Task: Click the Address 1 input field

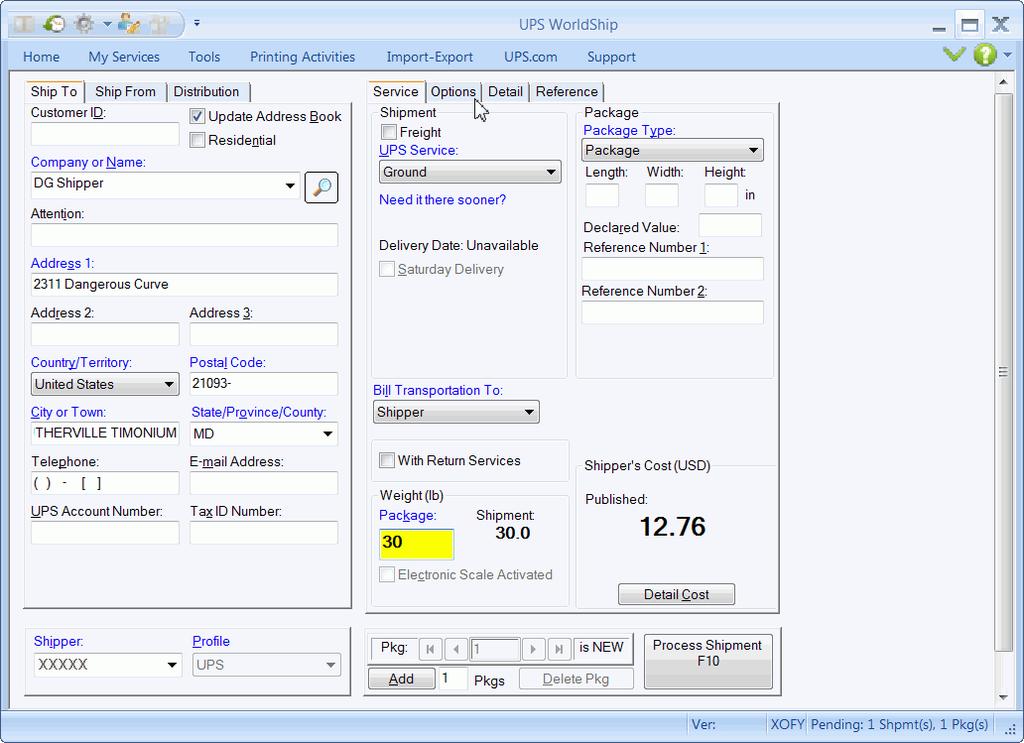Action: pyautogui.click(x=184, y=285)
